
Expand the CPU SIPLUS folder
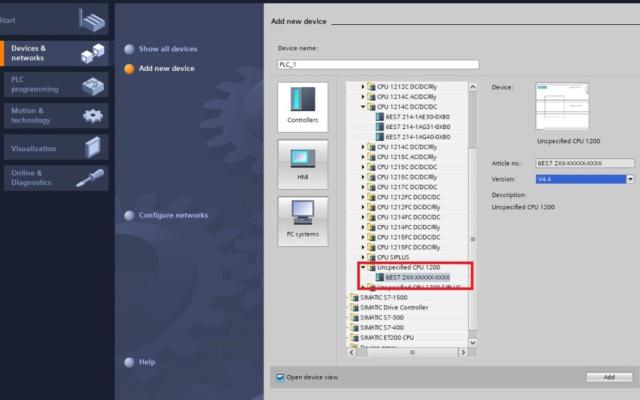click(x=363, y=257)
